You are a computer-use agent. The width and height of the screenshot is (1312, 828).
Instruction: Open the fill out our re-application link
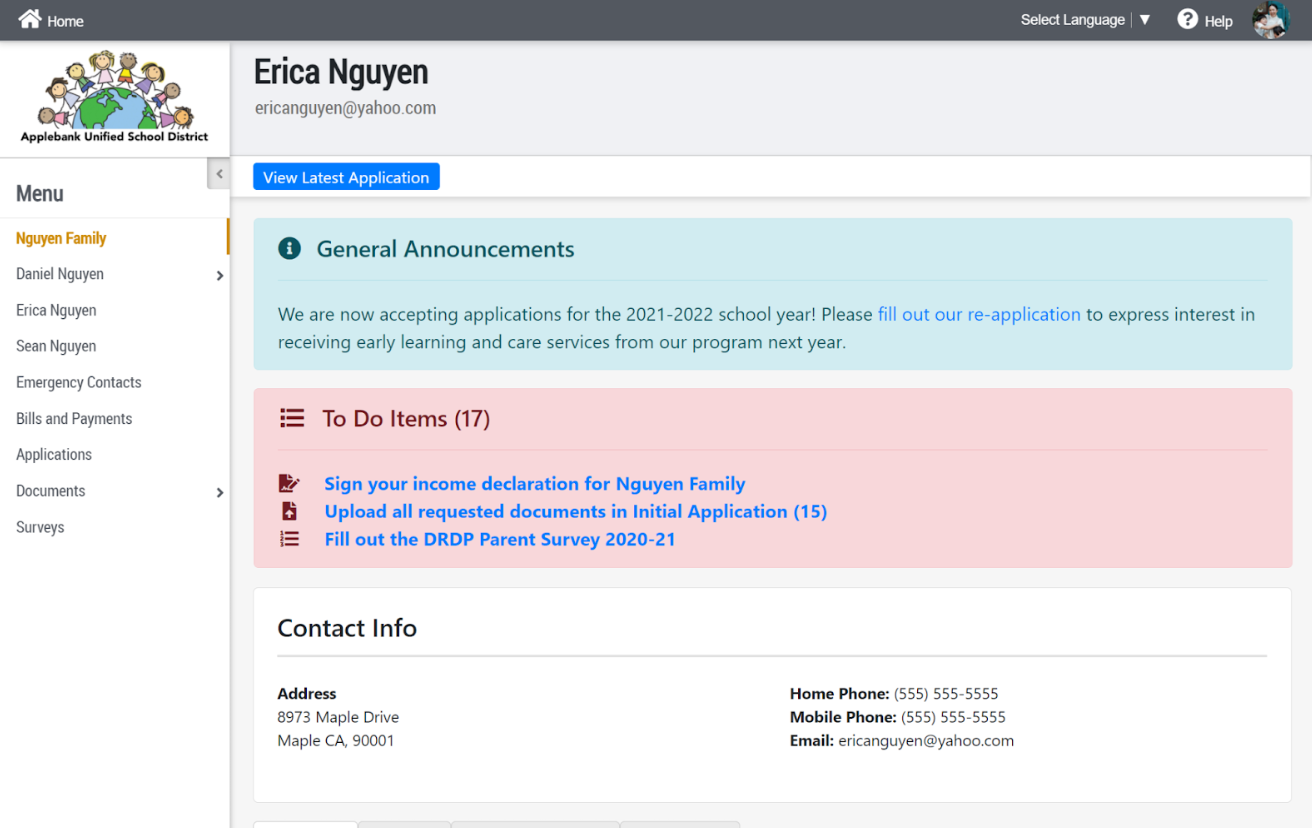coord(979,314)
